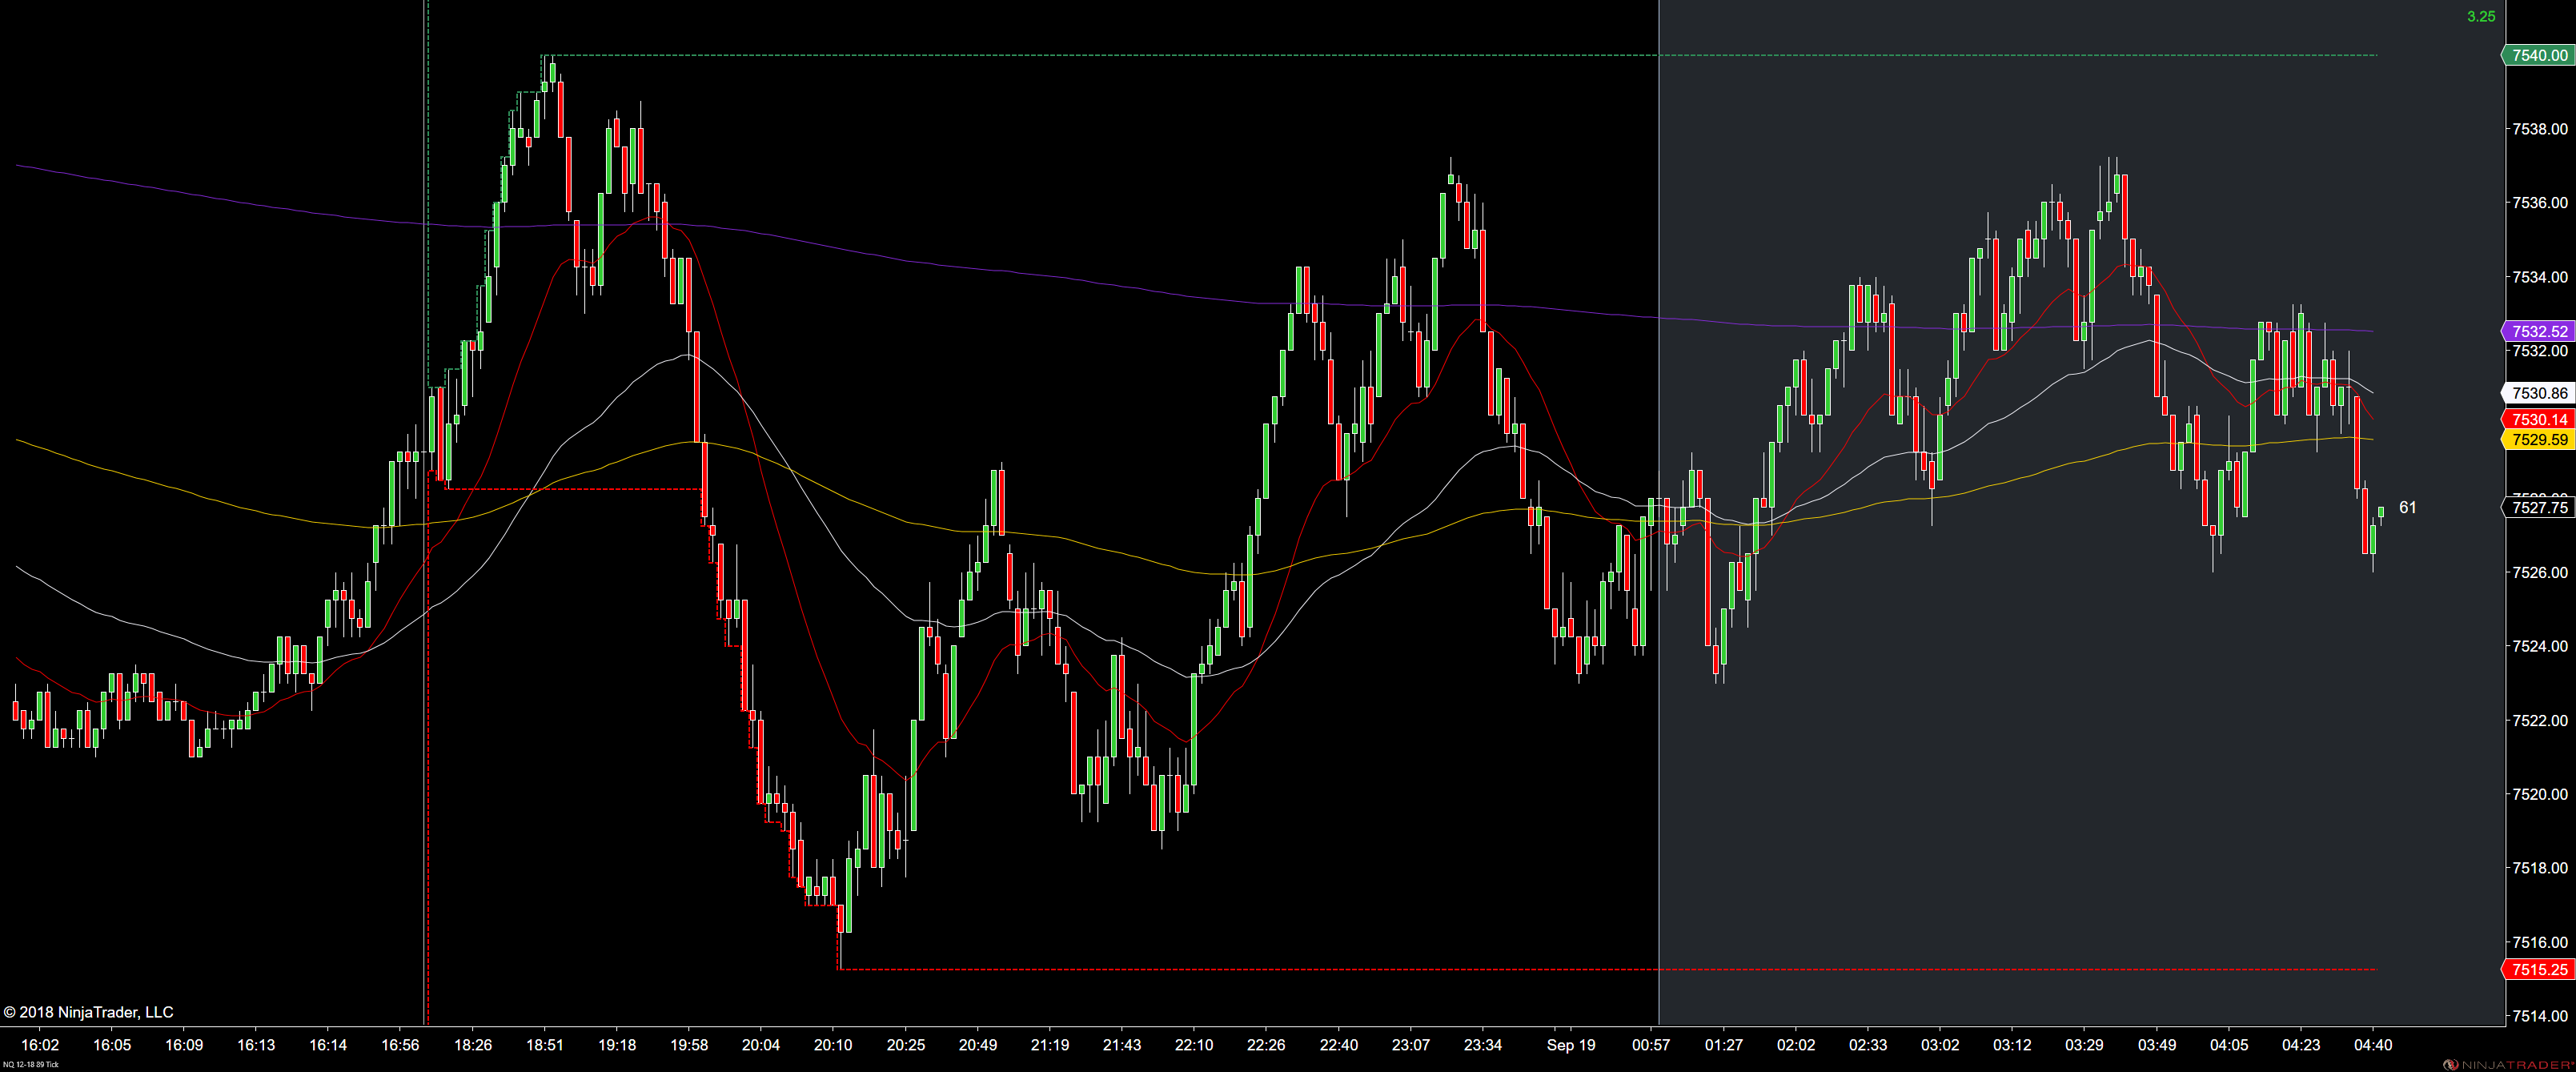This screenshot has height=1072, width=2576.
Task: Click the 20:49 time axis label
Action: click(978, 1045)
